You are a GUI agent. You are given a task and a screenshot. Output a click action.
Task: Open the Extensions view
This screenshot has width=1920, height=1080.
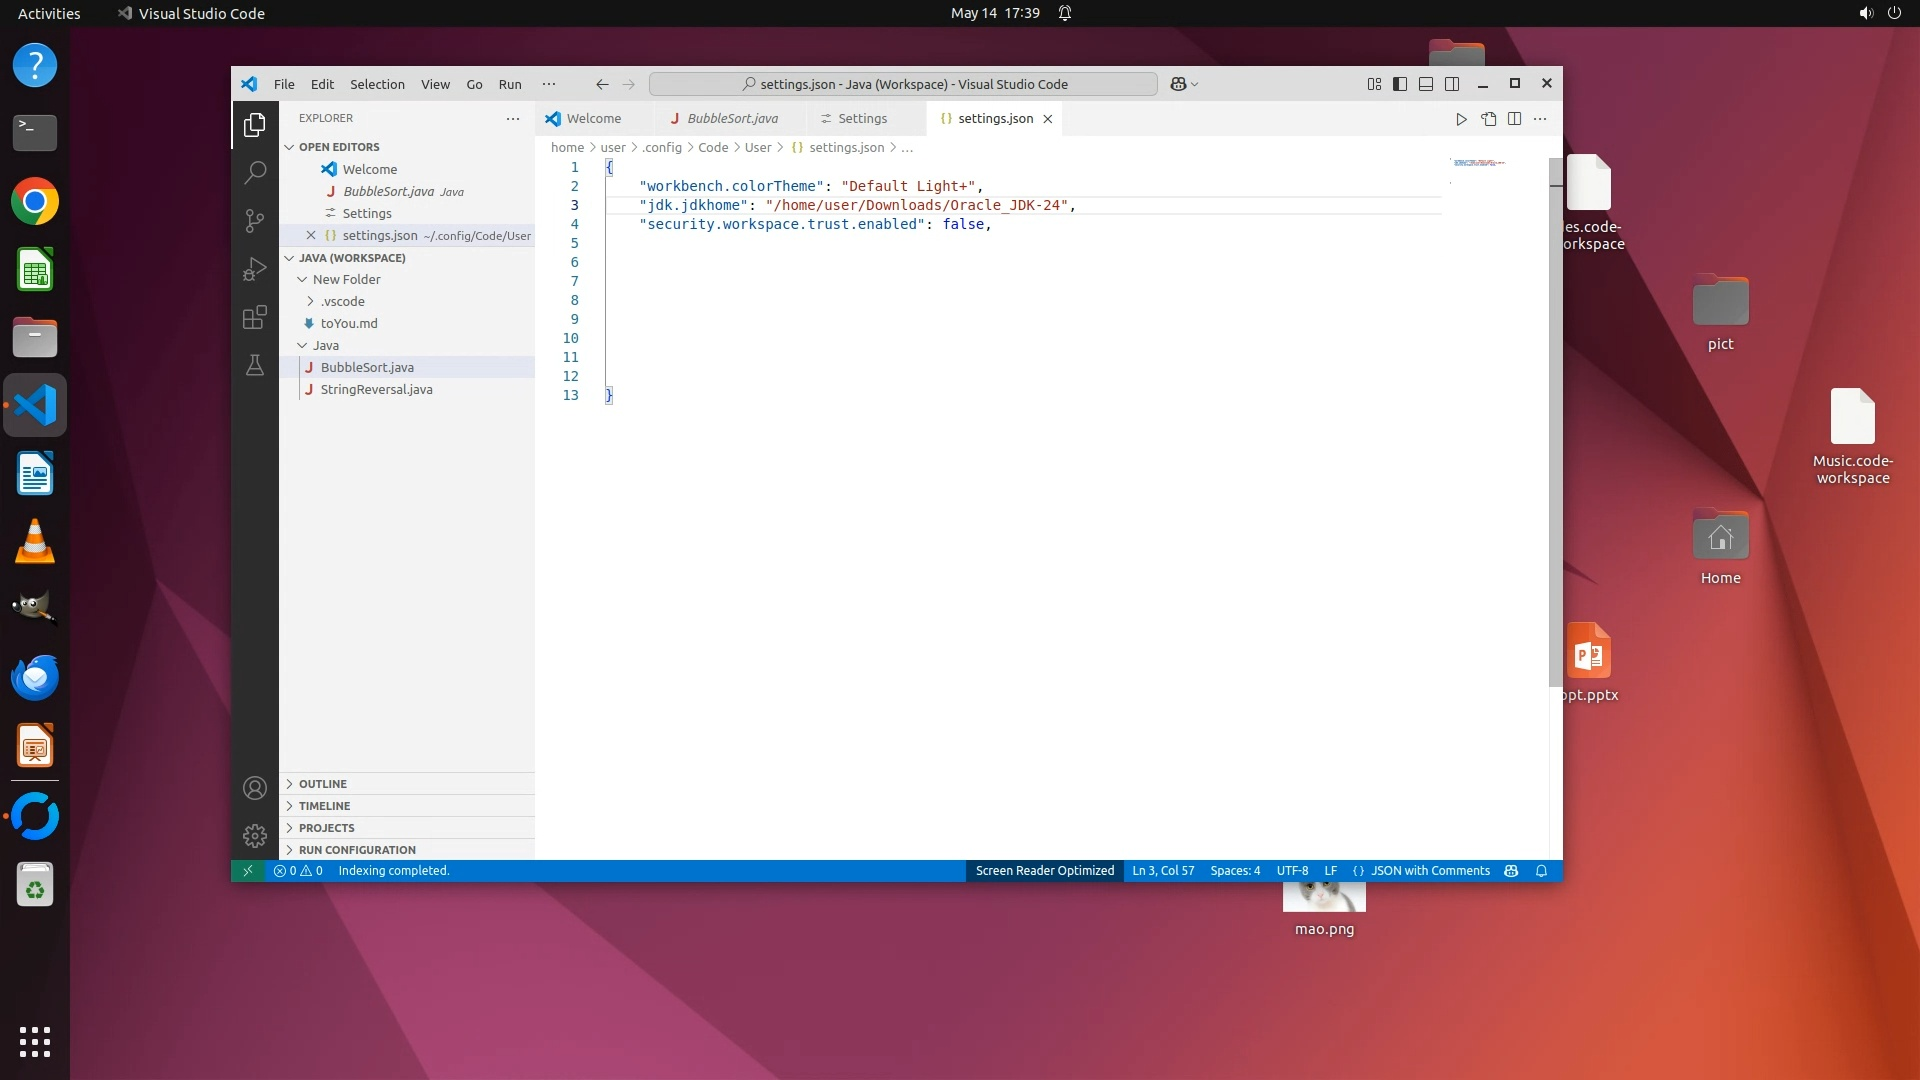click(x=255, y=317)
